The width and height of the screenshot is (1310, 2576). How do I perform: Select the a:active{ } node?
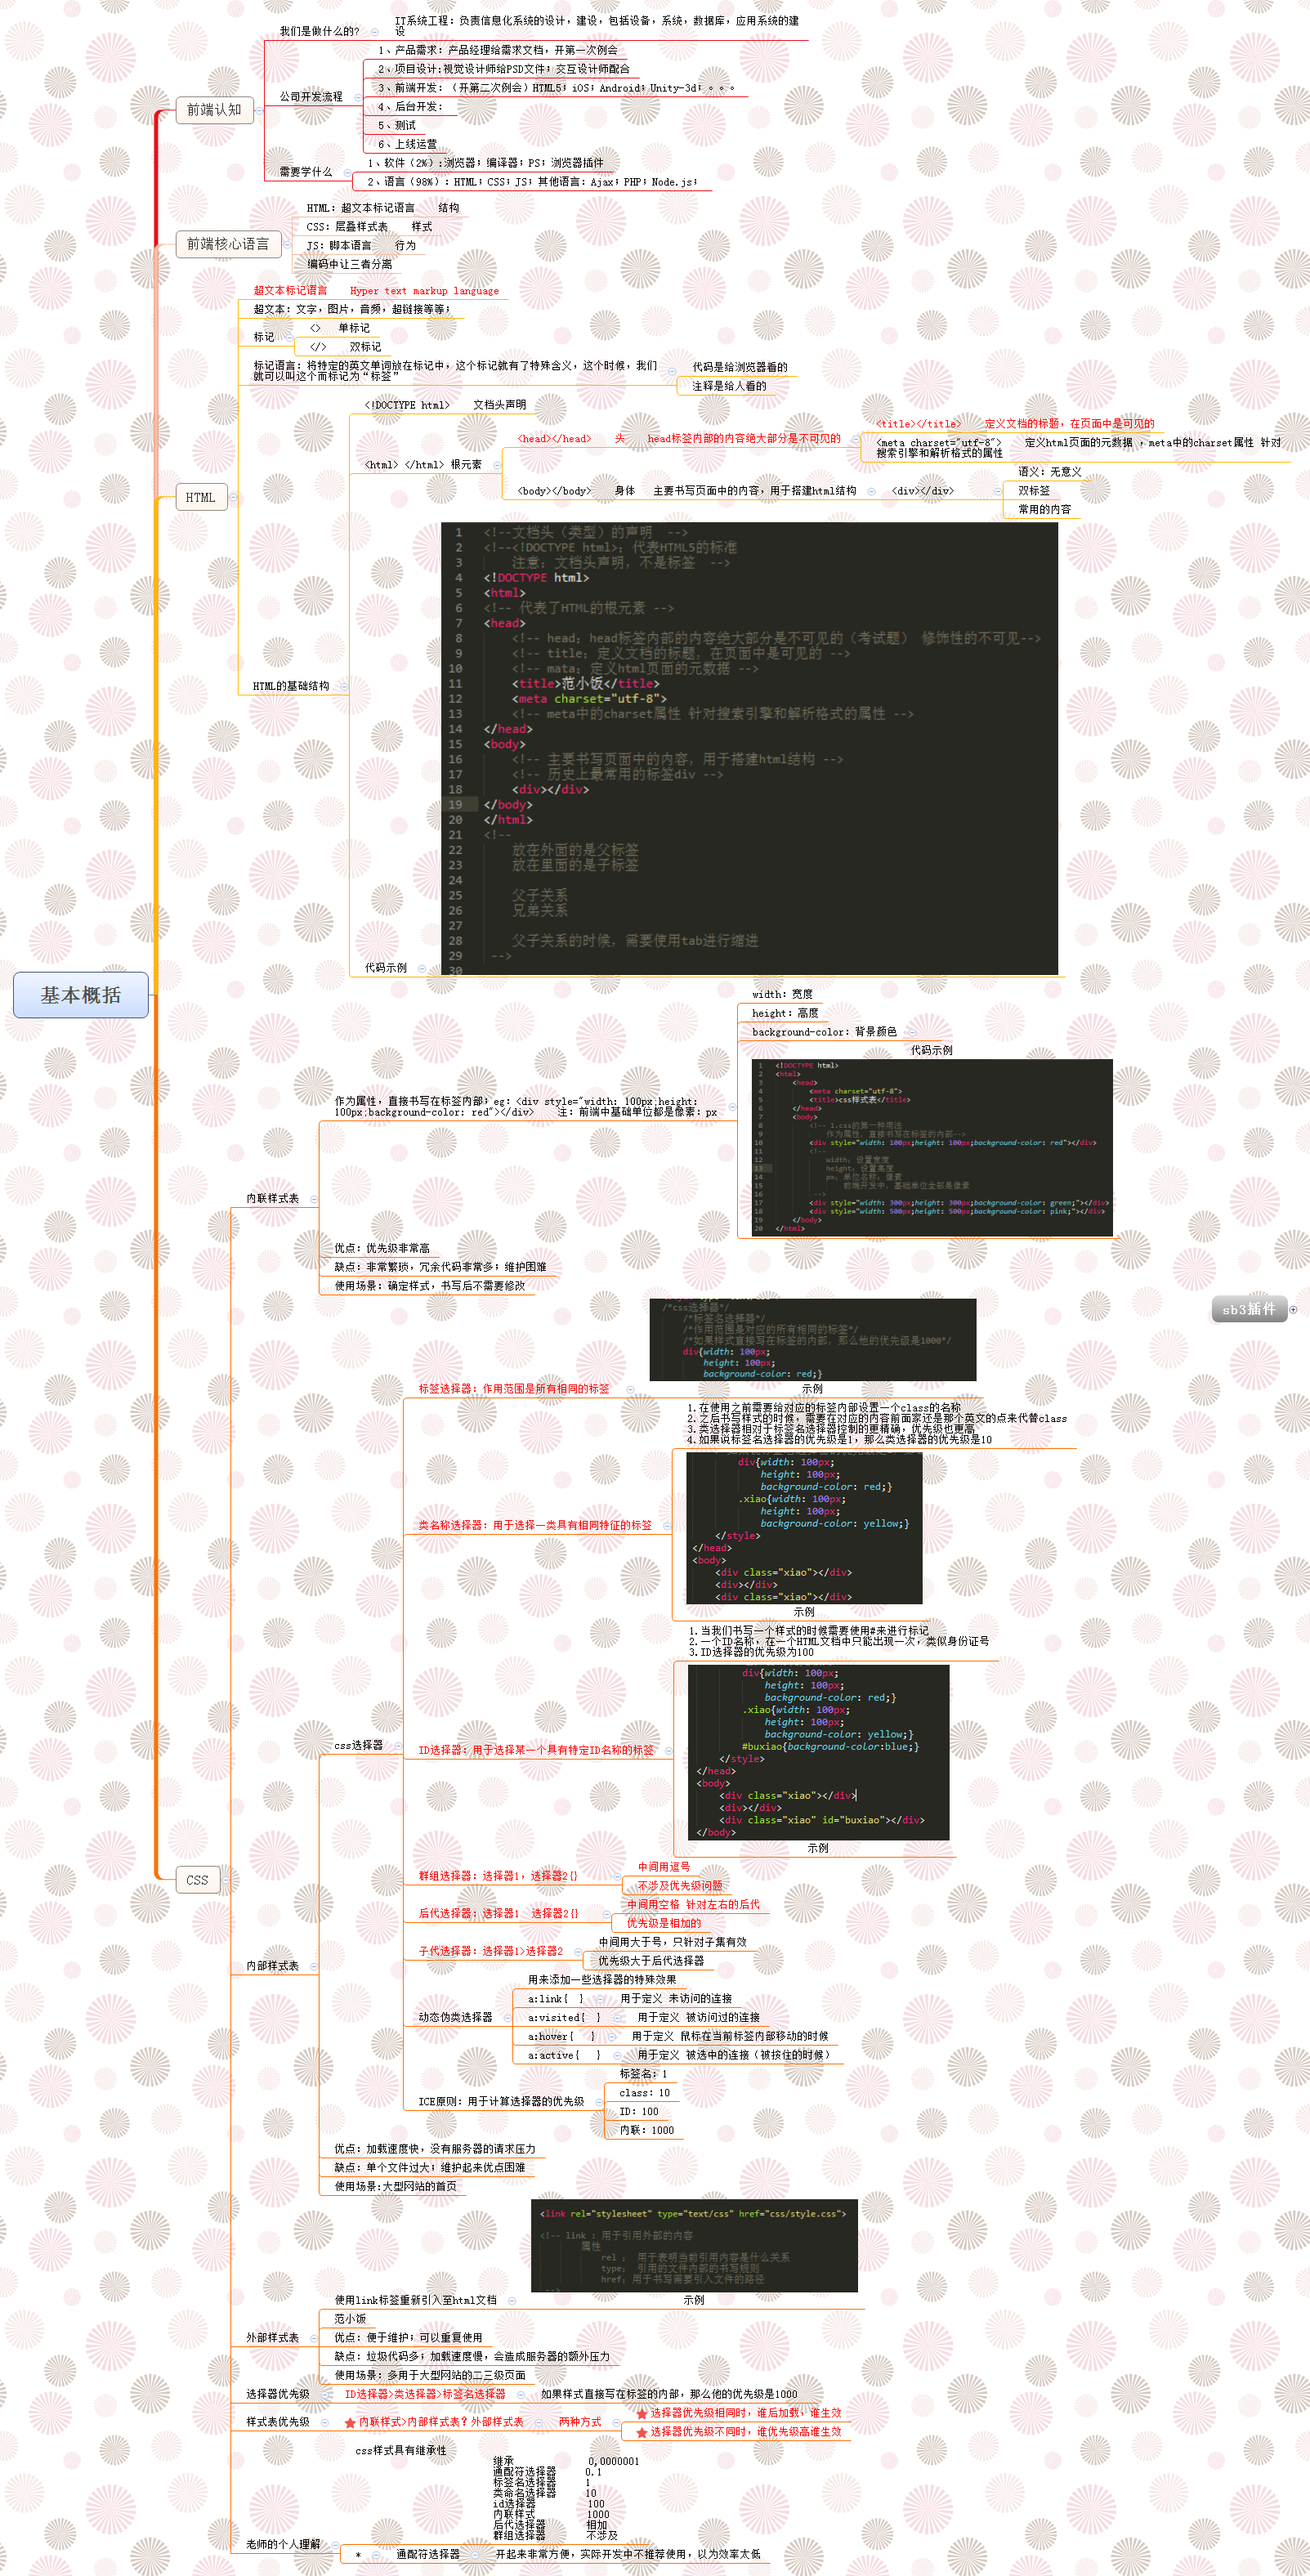[565, 2056]
